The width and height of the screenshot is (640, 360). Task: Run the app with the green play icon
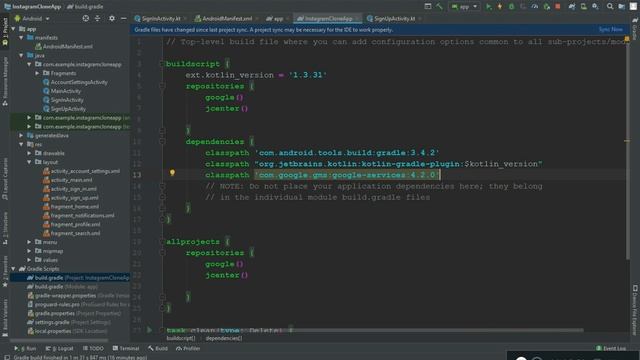488,7
